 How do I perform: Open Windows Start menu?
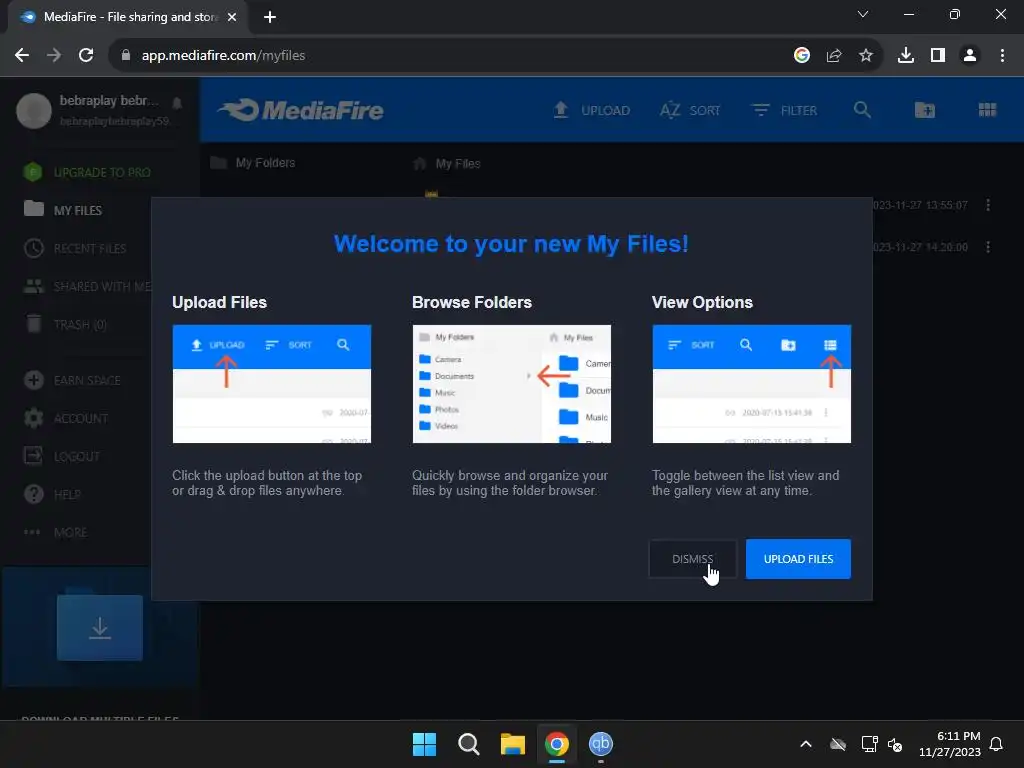(424, 744)
